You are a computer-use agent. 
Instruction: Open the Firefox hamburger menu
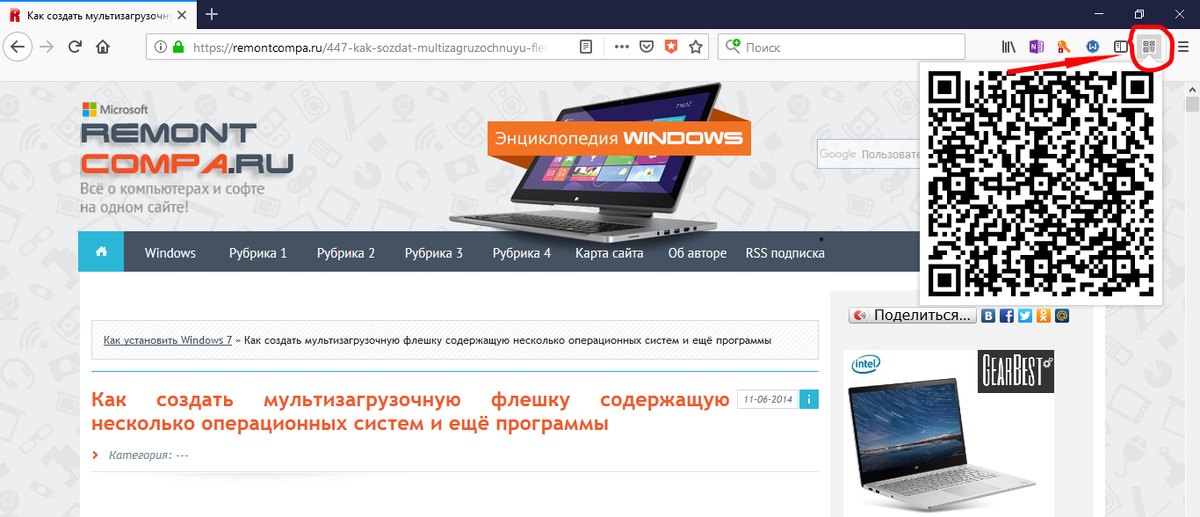click(1183, 47)
